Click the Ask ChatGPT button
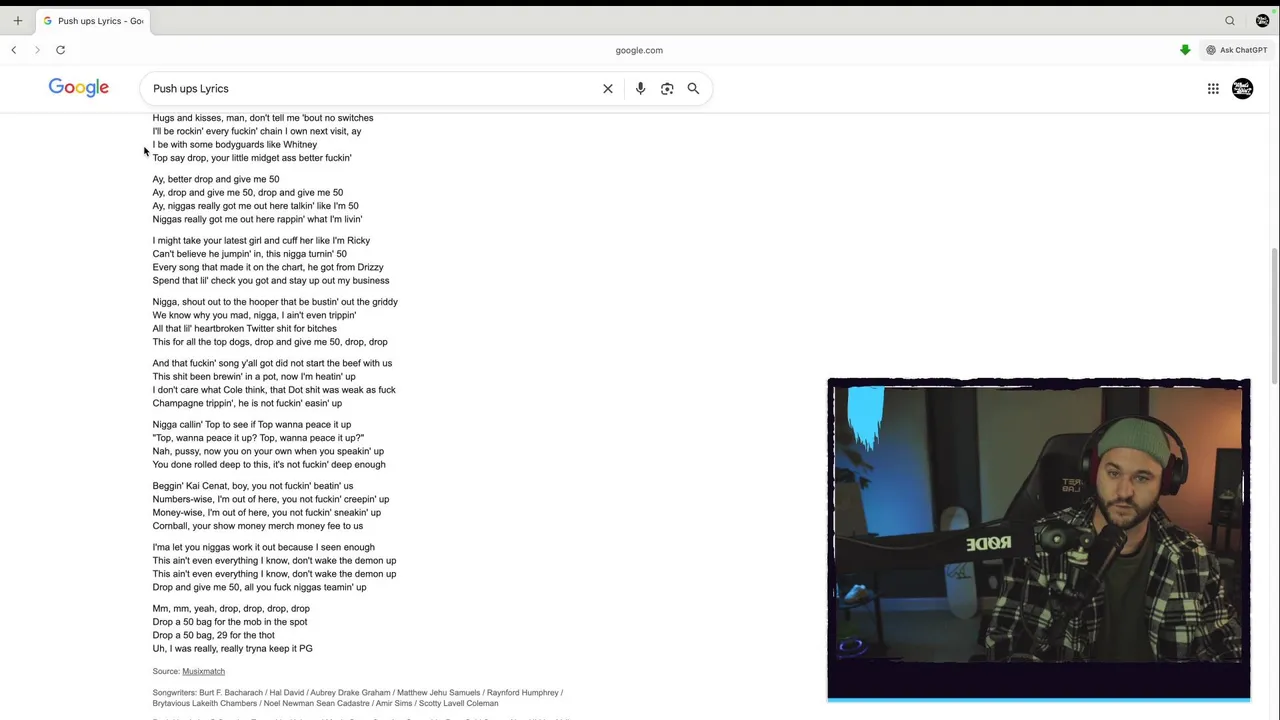Image resolution: width=1280 pixels, height=720 pixels. [x=1237, y=50]
